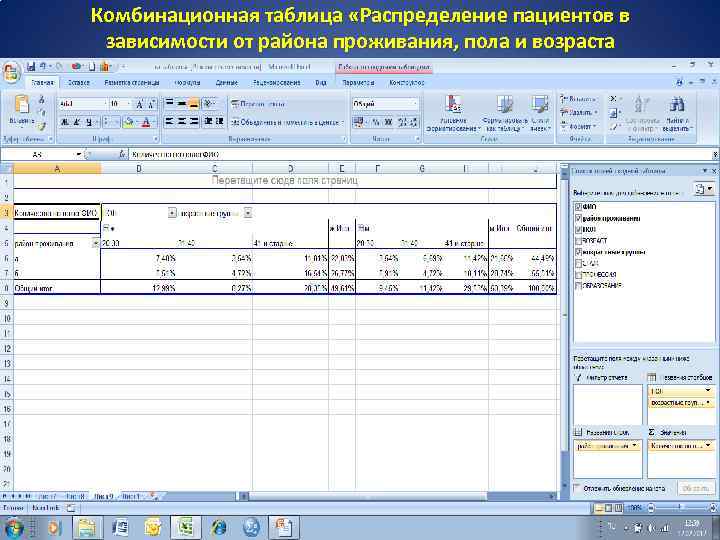The image size is (720, 540).
Task: Paste from clipboard with Вставить button
Action: (x=21, y=110)
